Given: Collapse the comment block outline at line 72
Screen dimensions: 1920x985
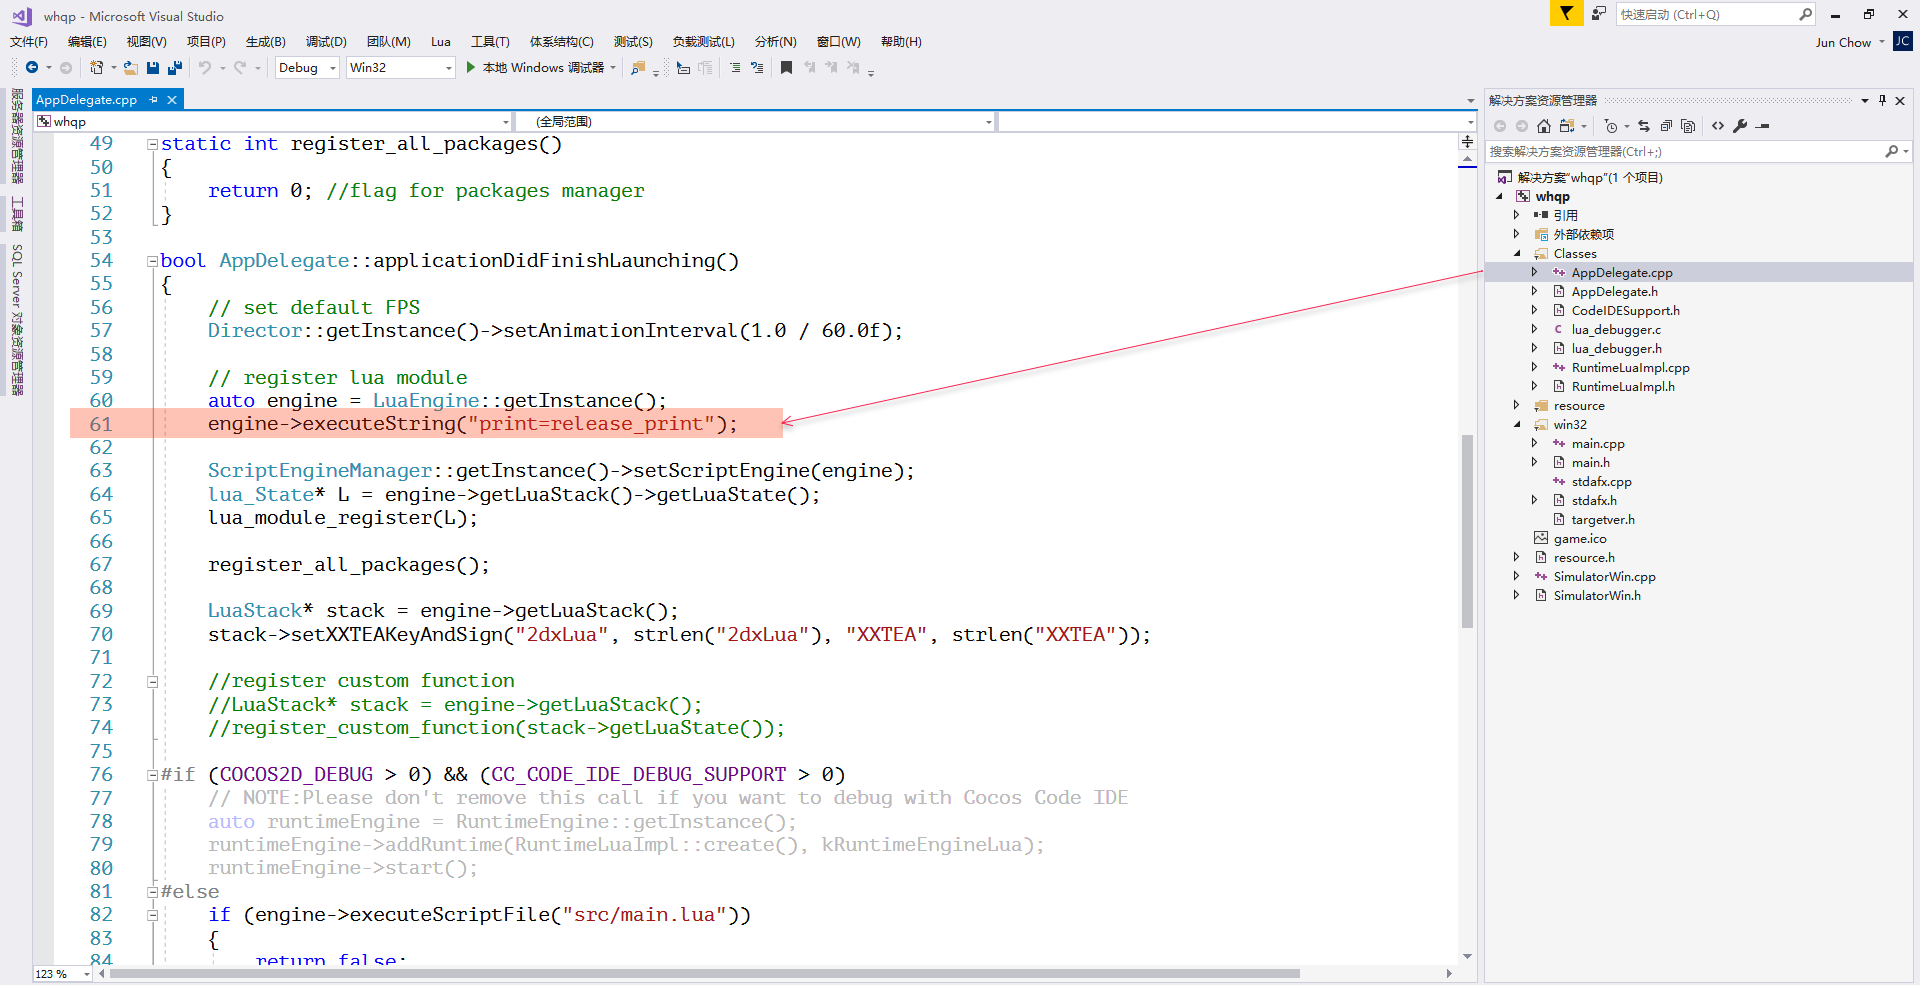Looking at the screenshot, I should tap(152, 682).
